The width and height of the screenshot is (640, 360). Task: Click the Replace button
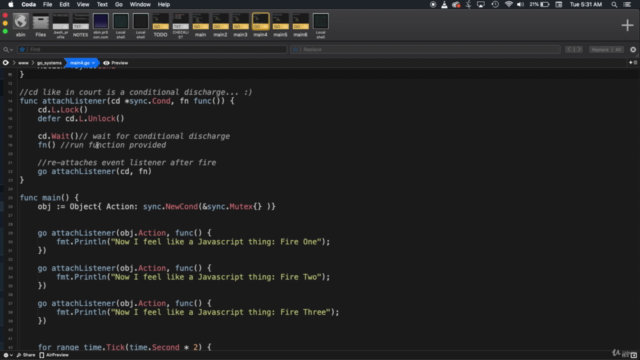600,49
